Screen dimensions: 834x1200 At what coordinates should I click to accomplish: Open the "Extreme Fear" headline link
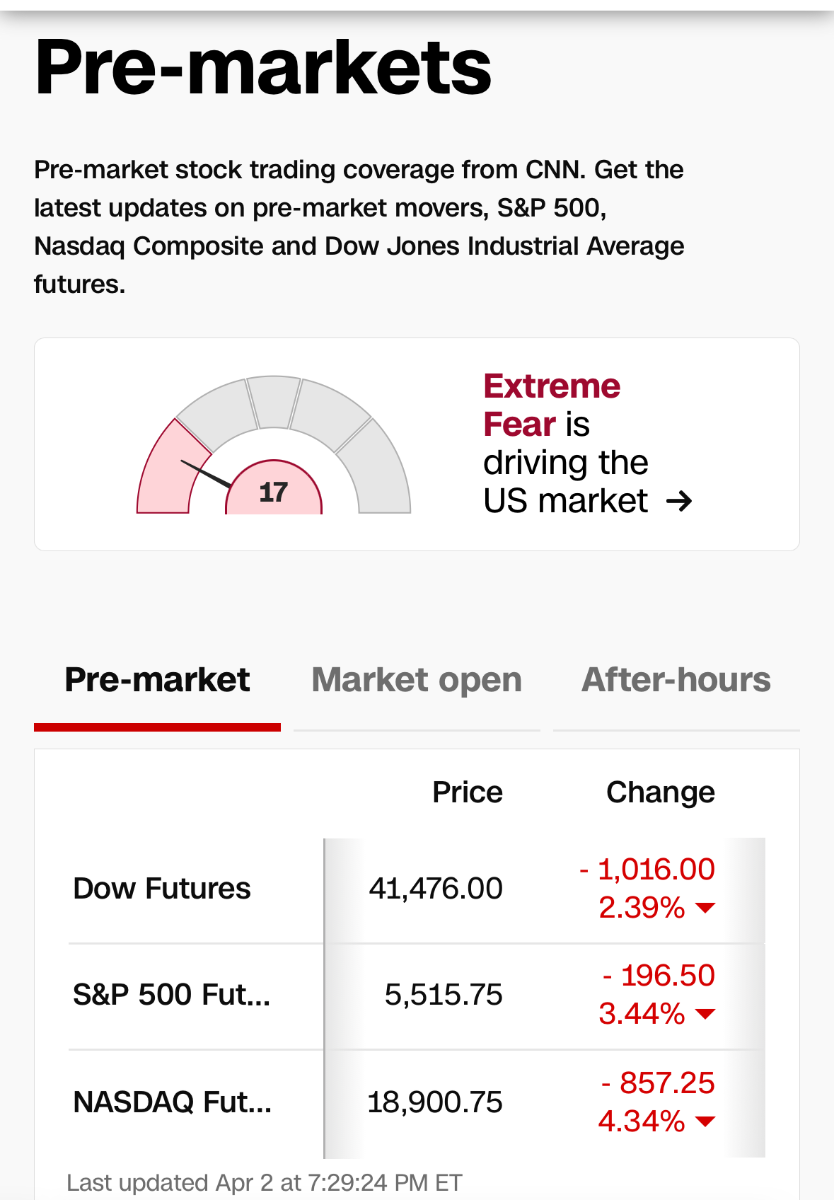tap(552, 405)
